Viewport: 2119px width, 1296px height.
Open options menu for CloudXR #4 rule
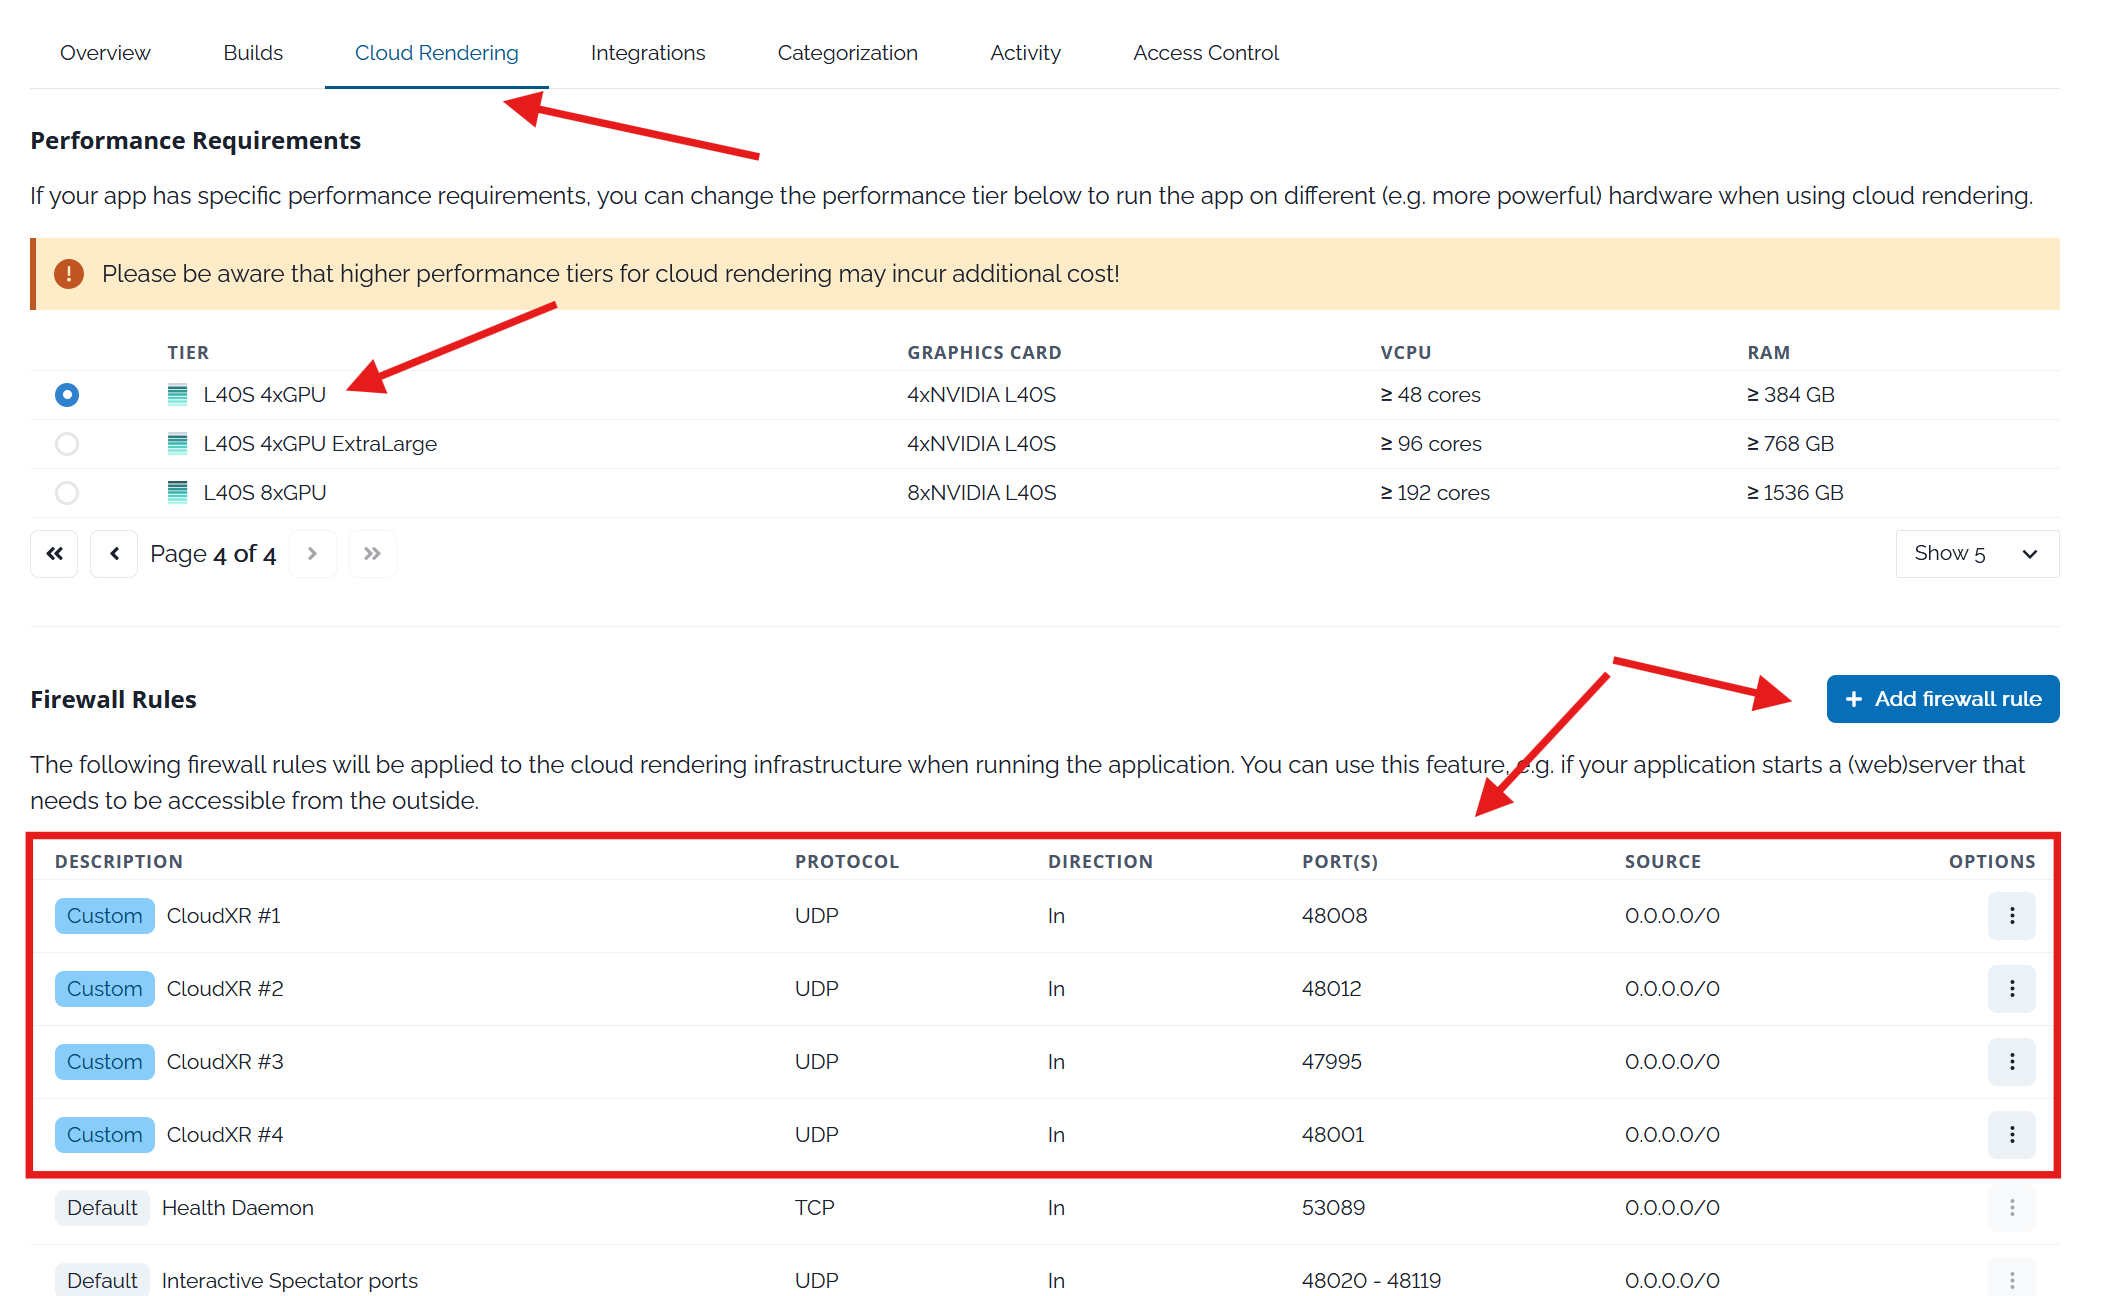click(2011, 1135)
